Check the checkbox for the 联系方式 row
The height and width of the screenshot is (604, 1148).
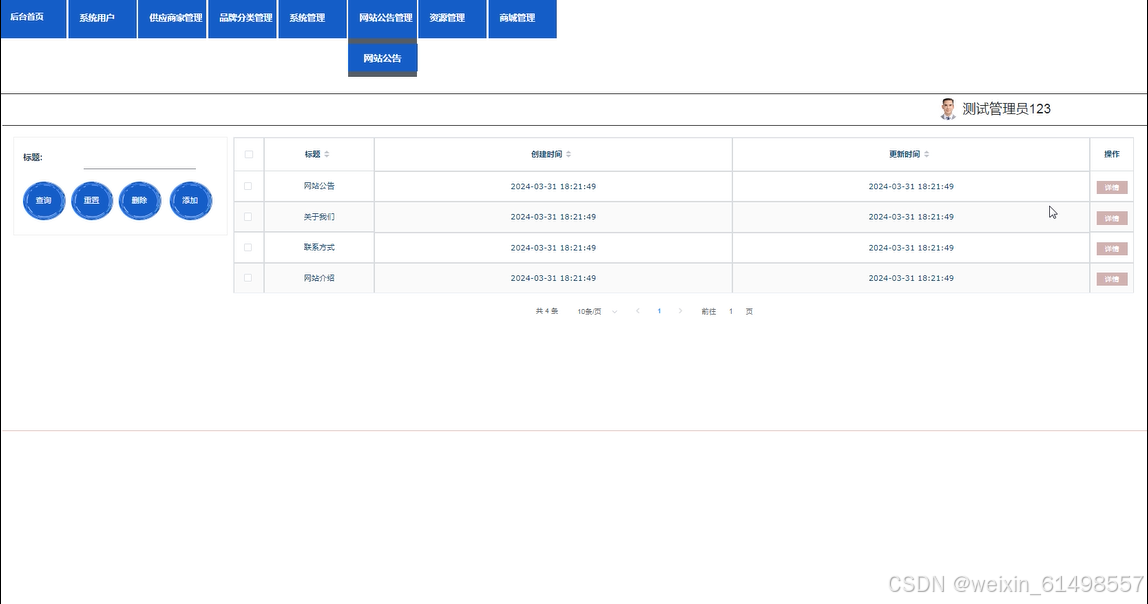pos(248,247)
